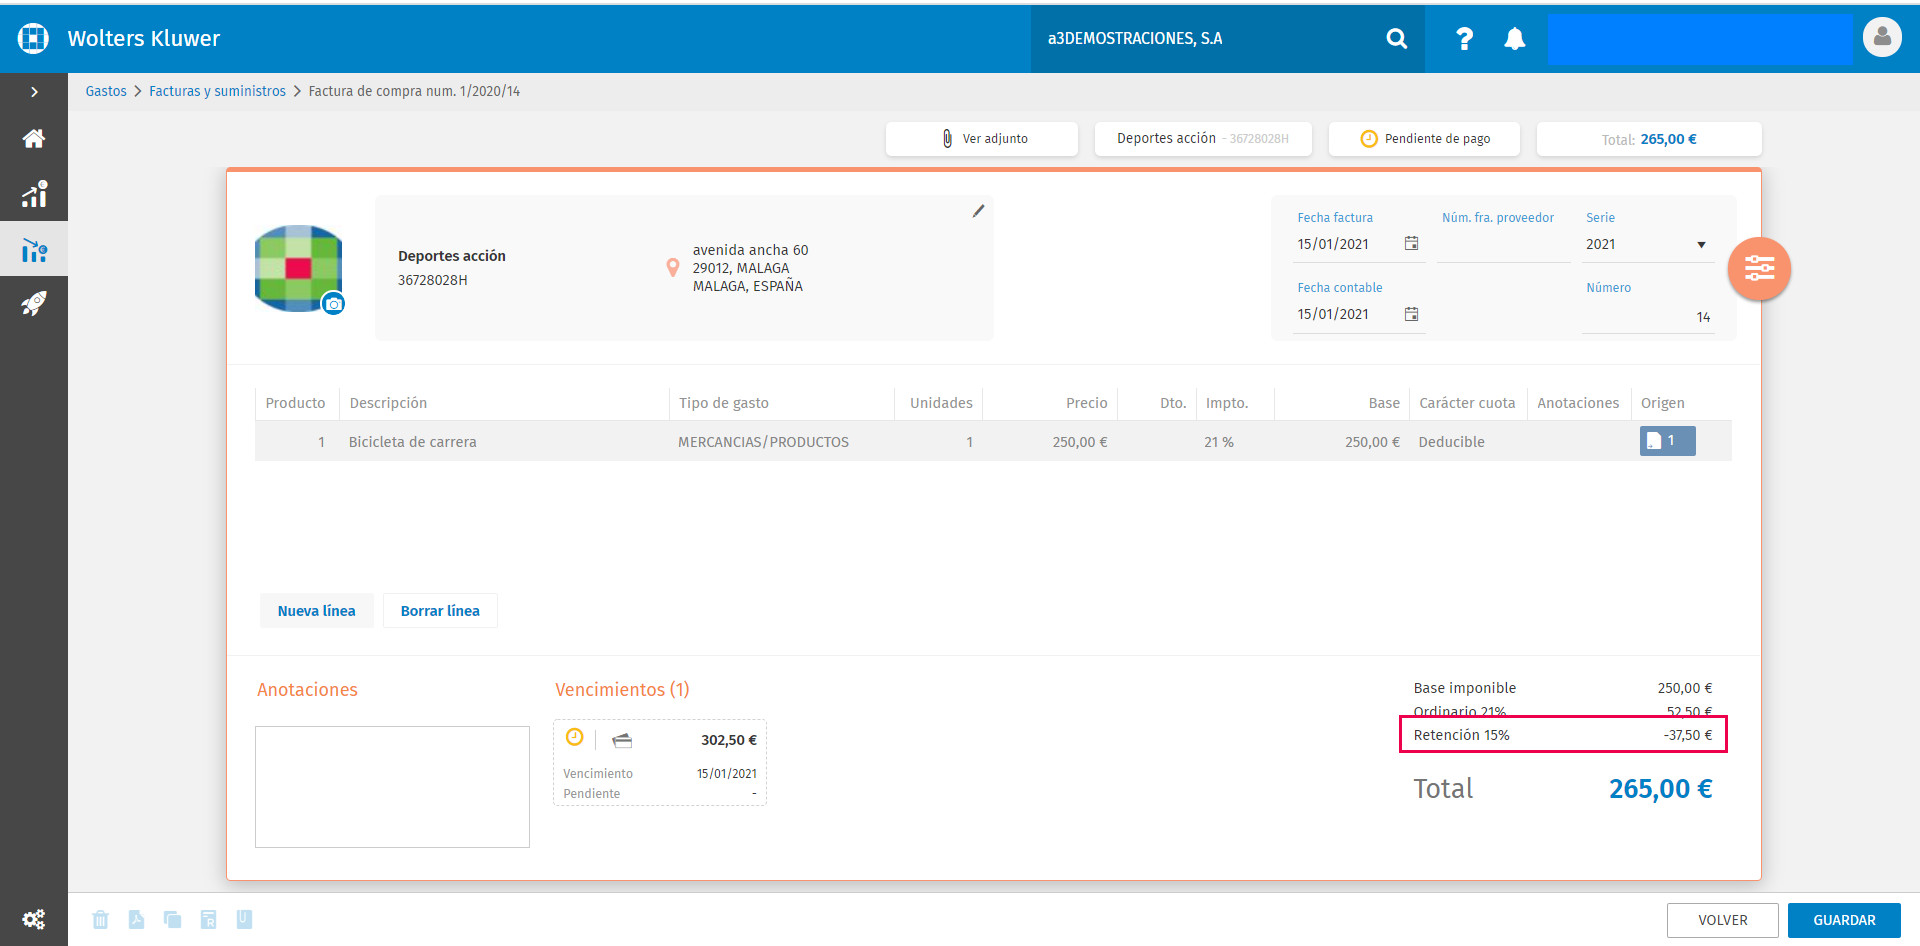Click the PDF export icon in bottom toolbar

click(x=136, y=920)
